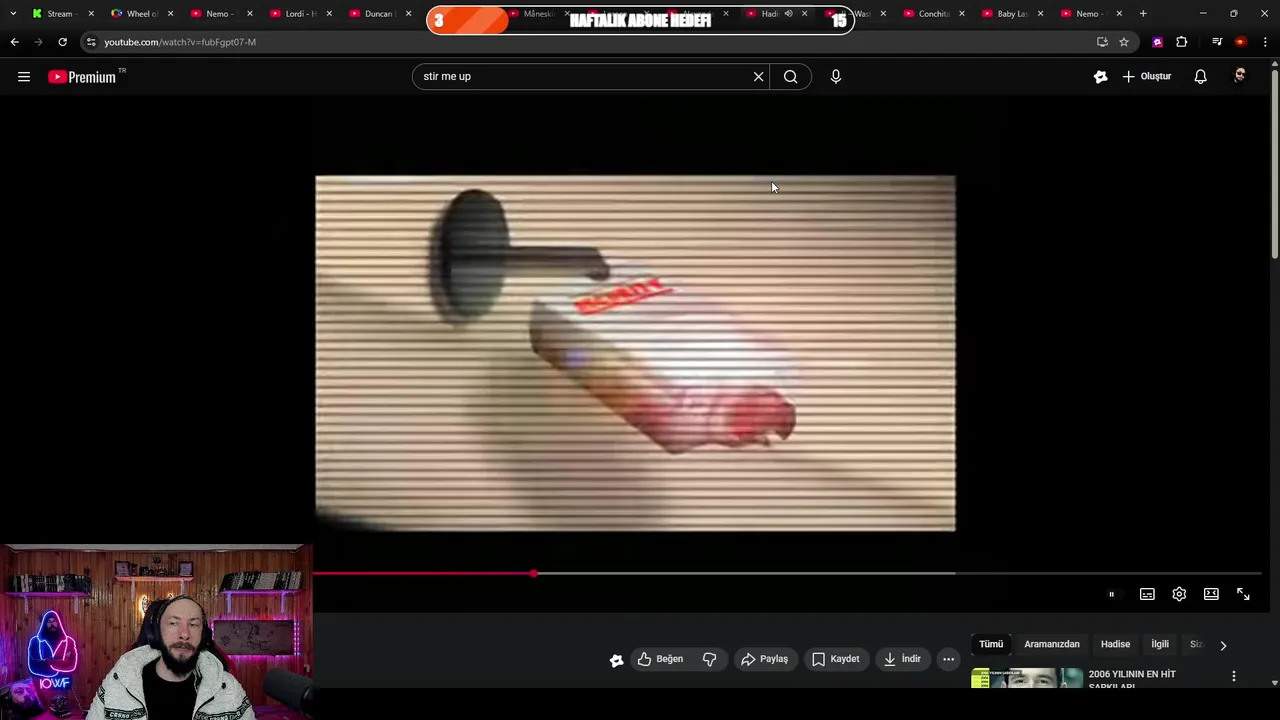Dislike the video with thumbs-down
1280x720 pixels.
[x=709, y=659]
